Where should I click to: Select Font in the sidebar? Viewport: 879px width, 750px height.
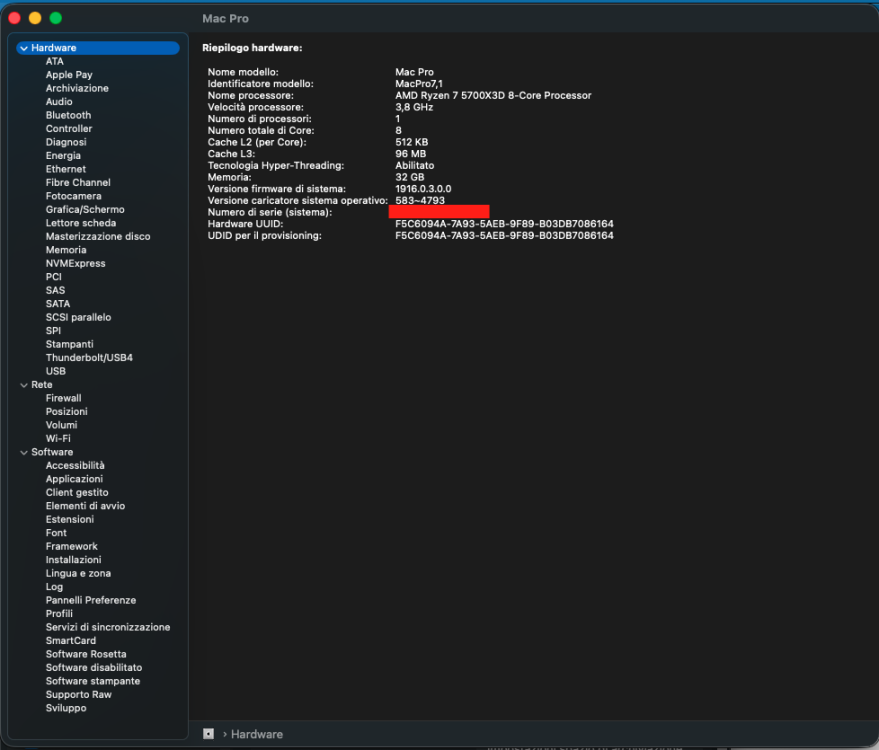(x=56, y=533)
